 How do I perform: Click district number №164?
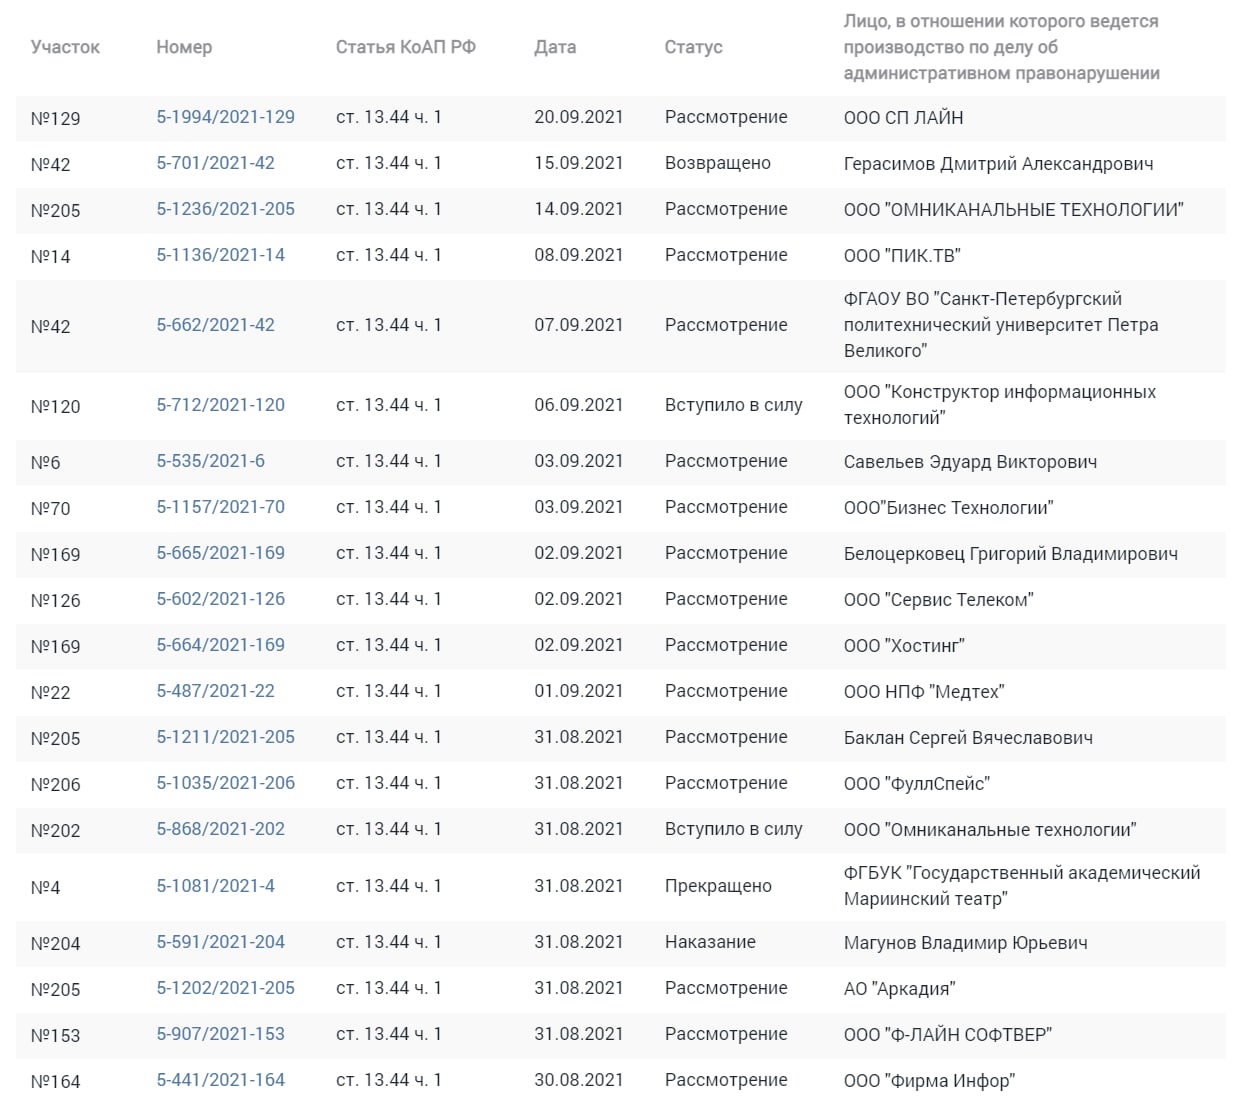55,1082
